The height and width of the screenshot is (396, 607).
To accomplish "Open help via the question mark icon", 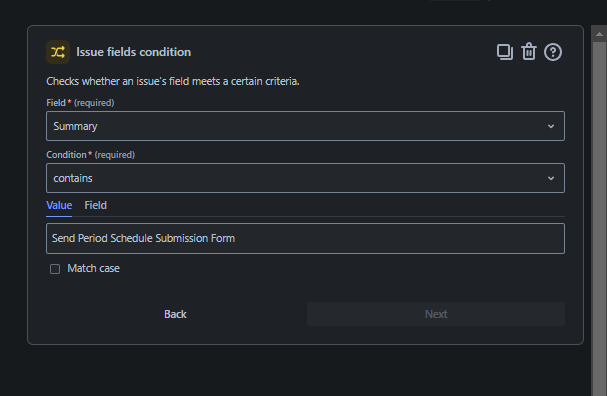I will [553, 52].
